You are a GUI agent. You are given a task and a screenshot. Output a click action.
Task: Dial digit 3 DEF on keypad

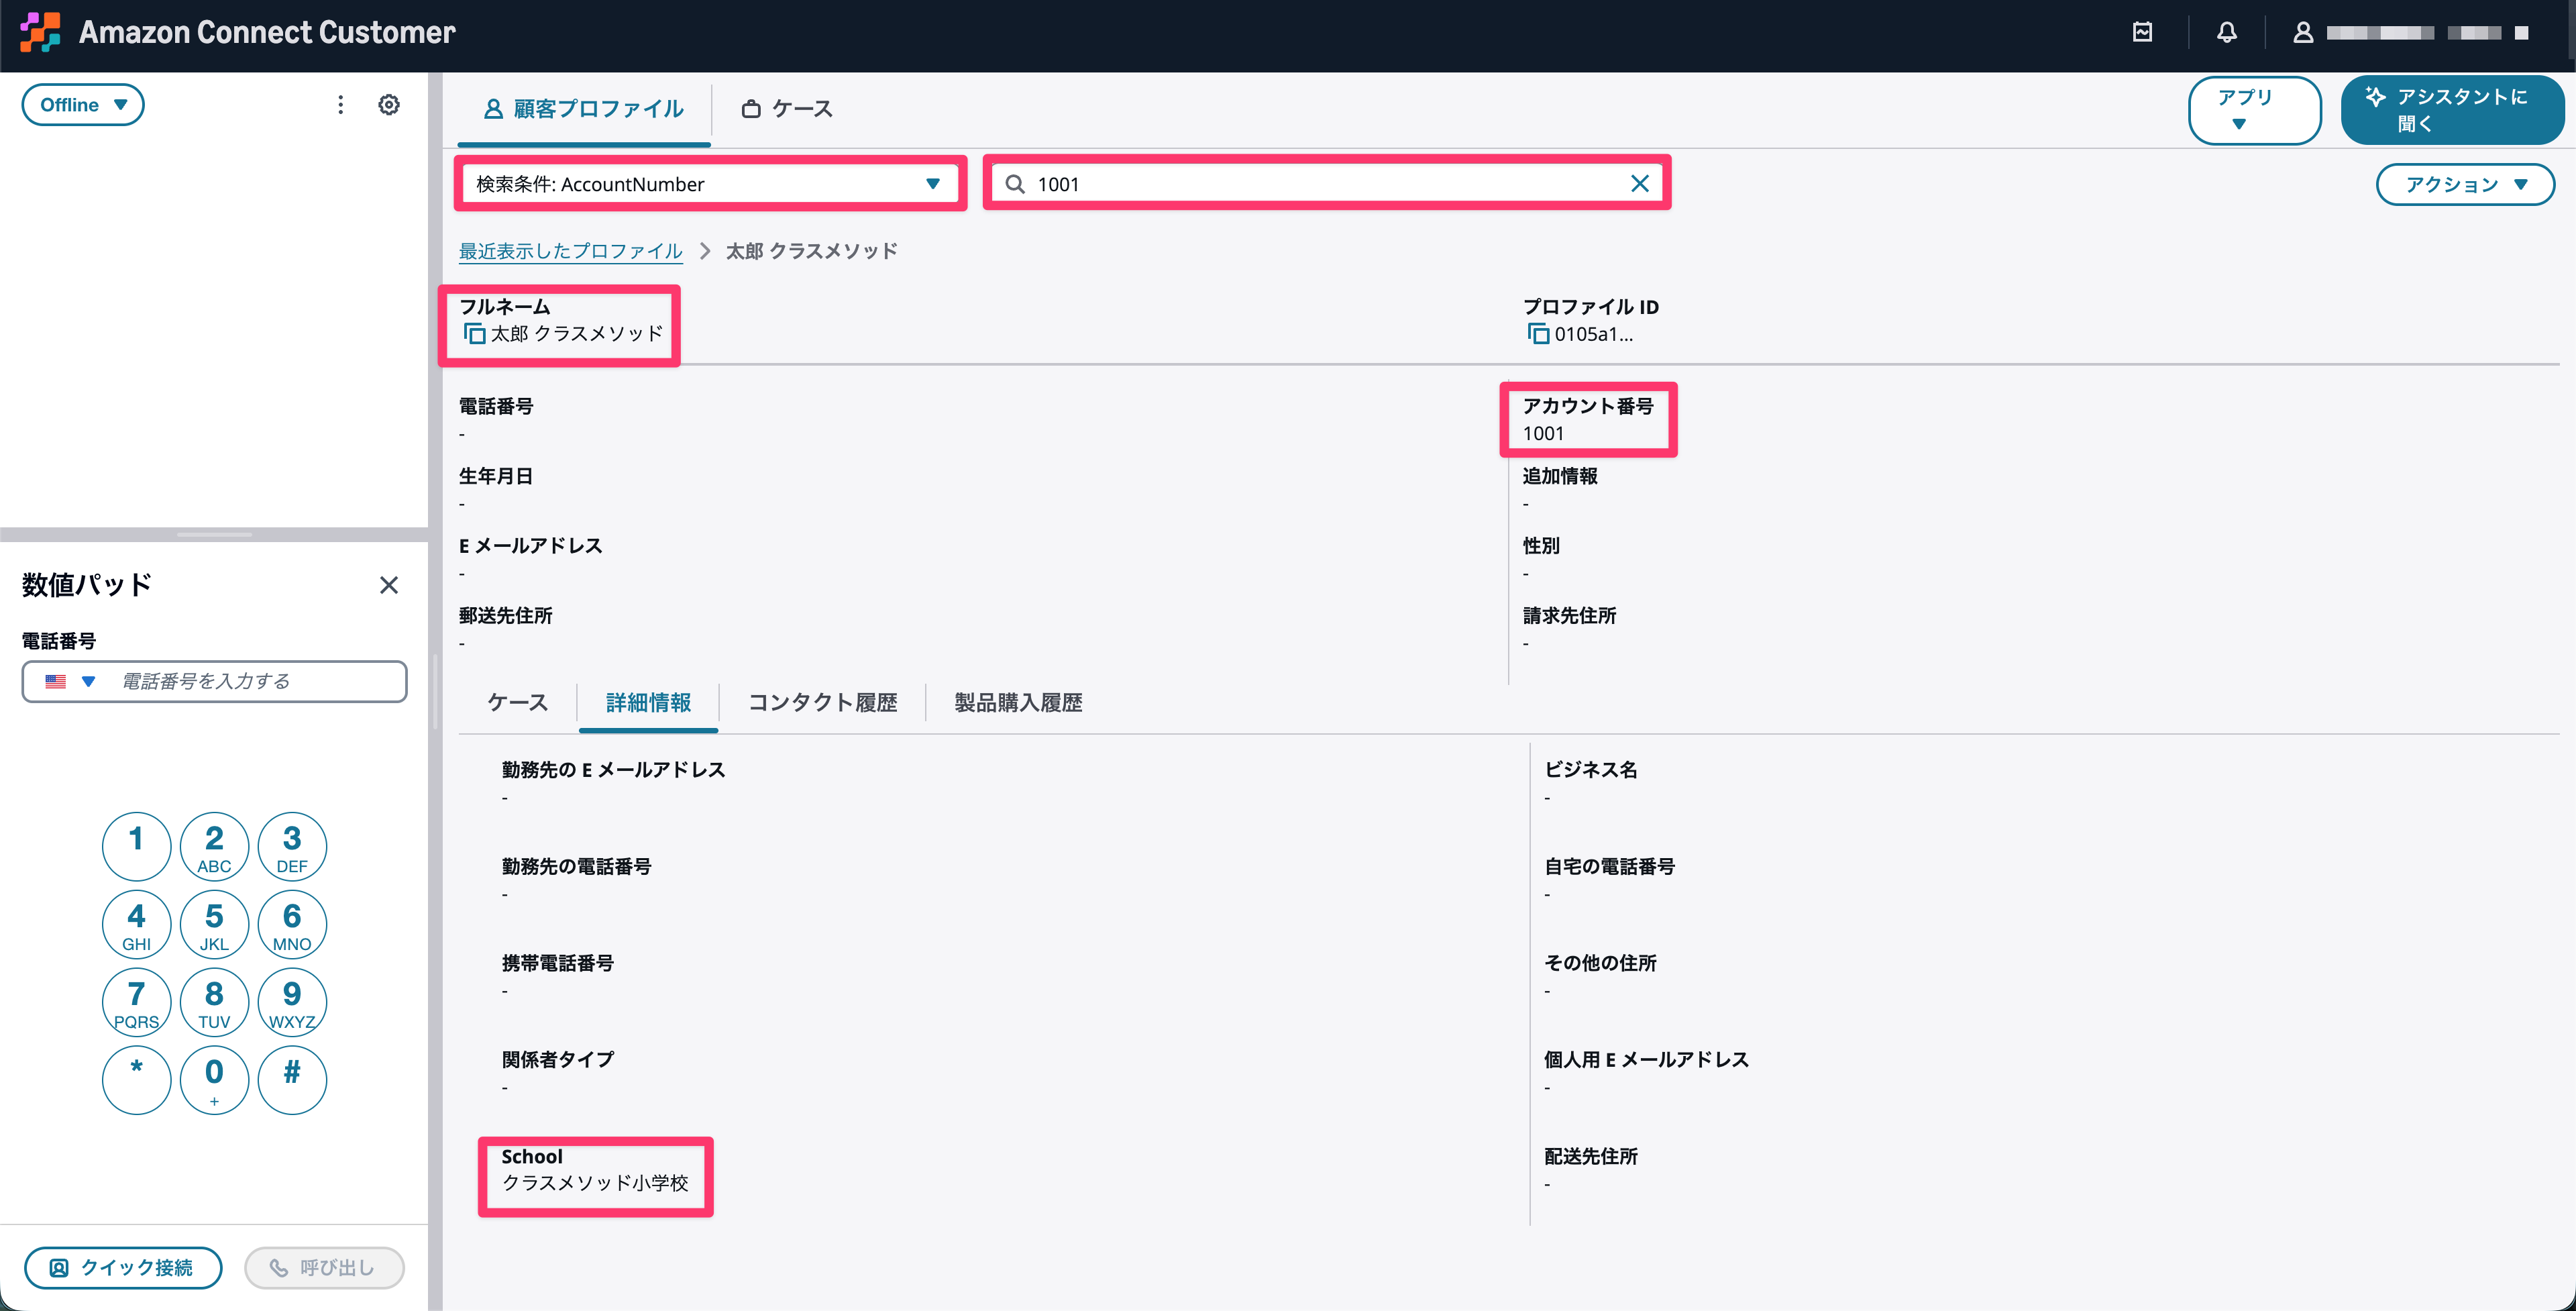pyautogui.click(x=292, y=846)
